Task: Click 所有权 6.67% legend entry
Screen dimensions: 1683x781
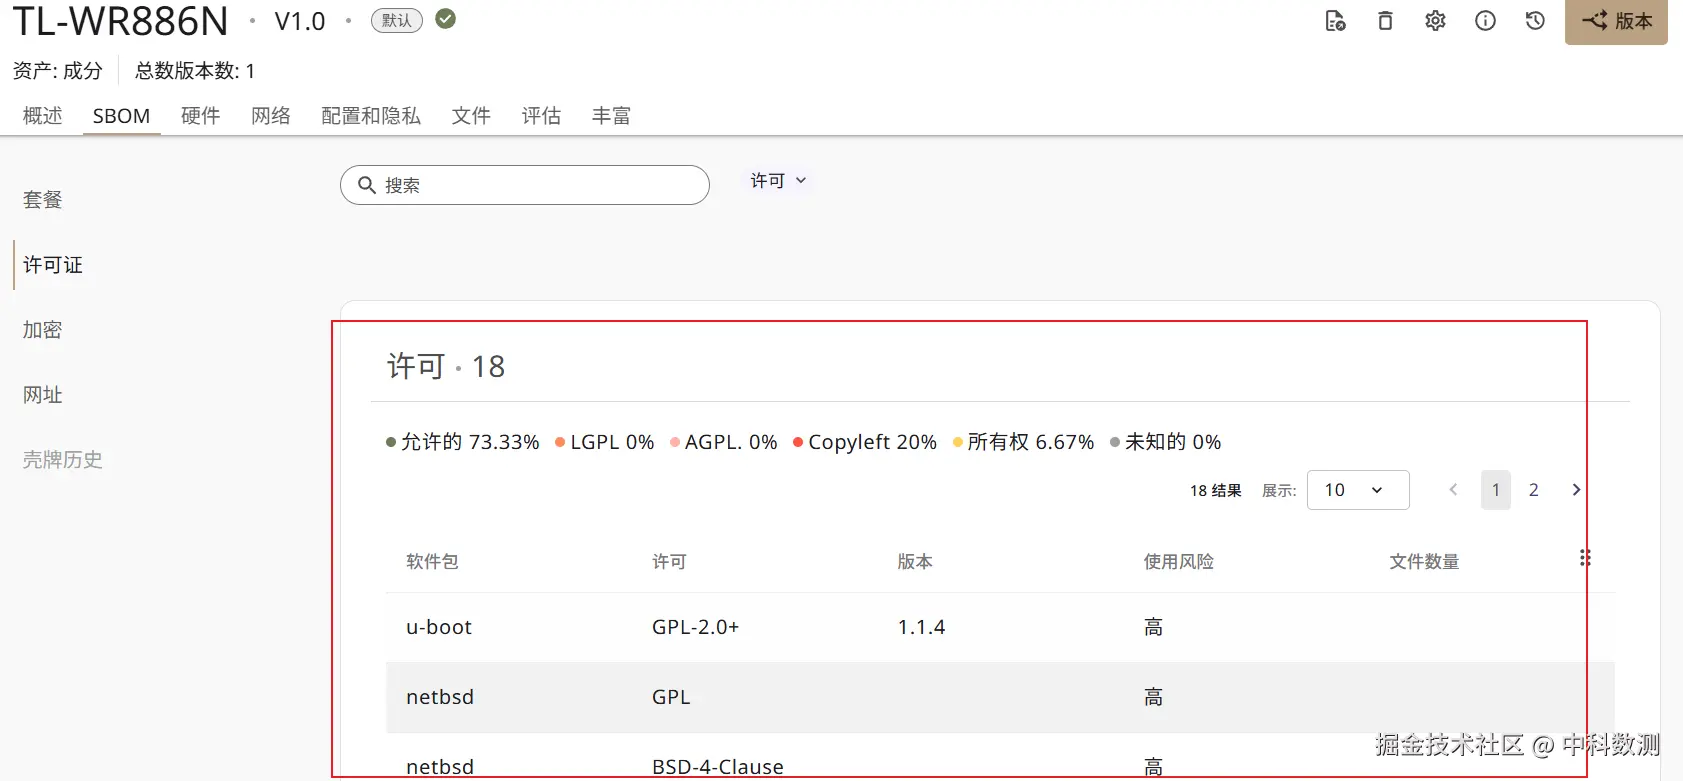Action: point(1023,442)
